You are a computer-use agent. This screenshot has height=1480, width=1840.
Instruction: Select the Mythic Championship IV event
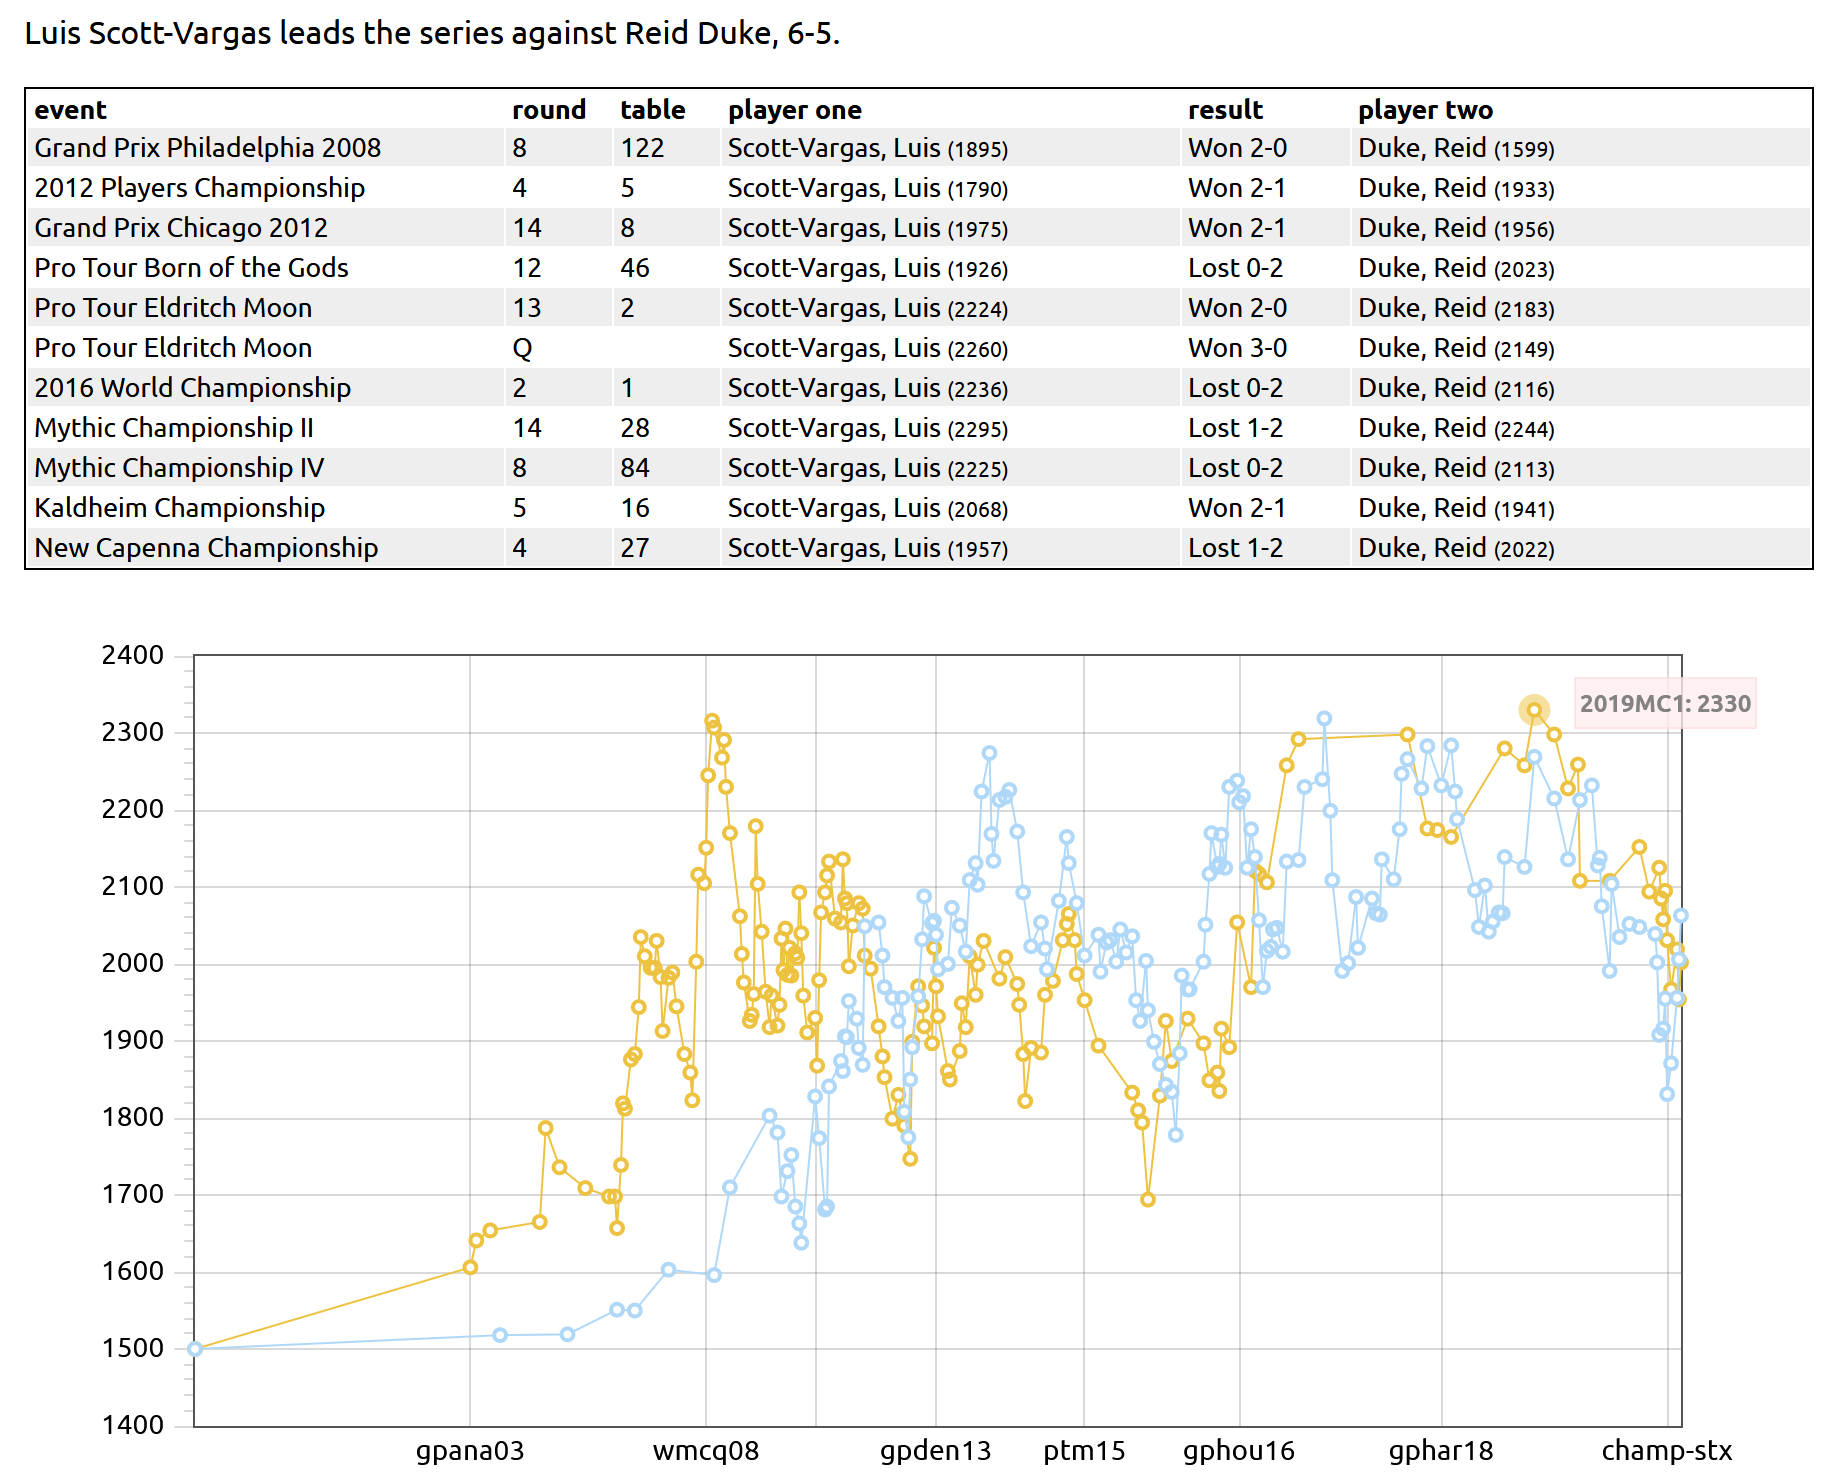pos(179,468)
